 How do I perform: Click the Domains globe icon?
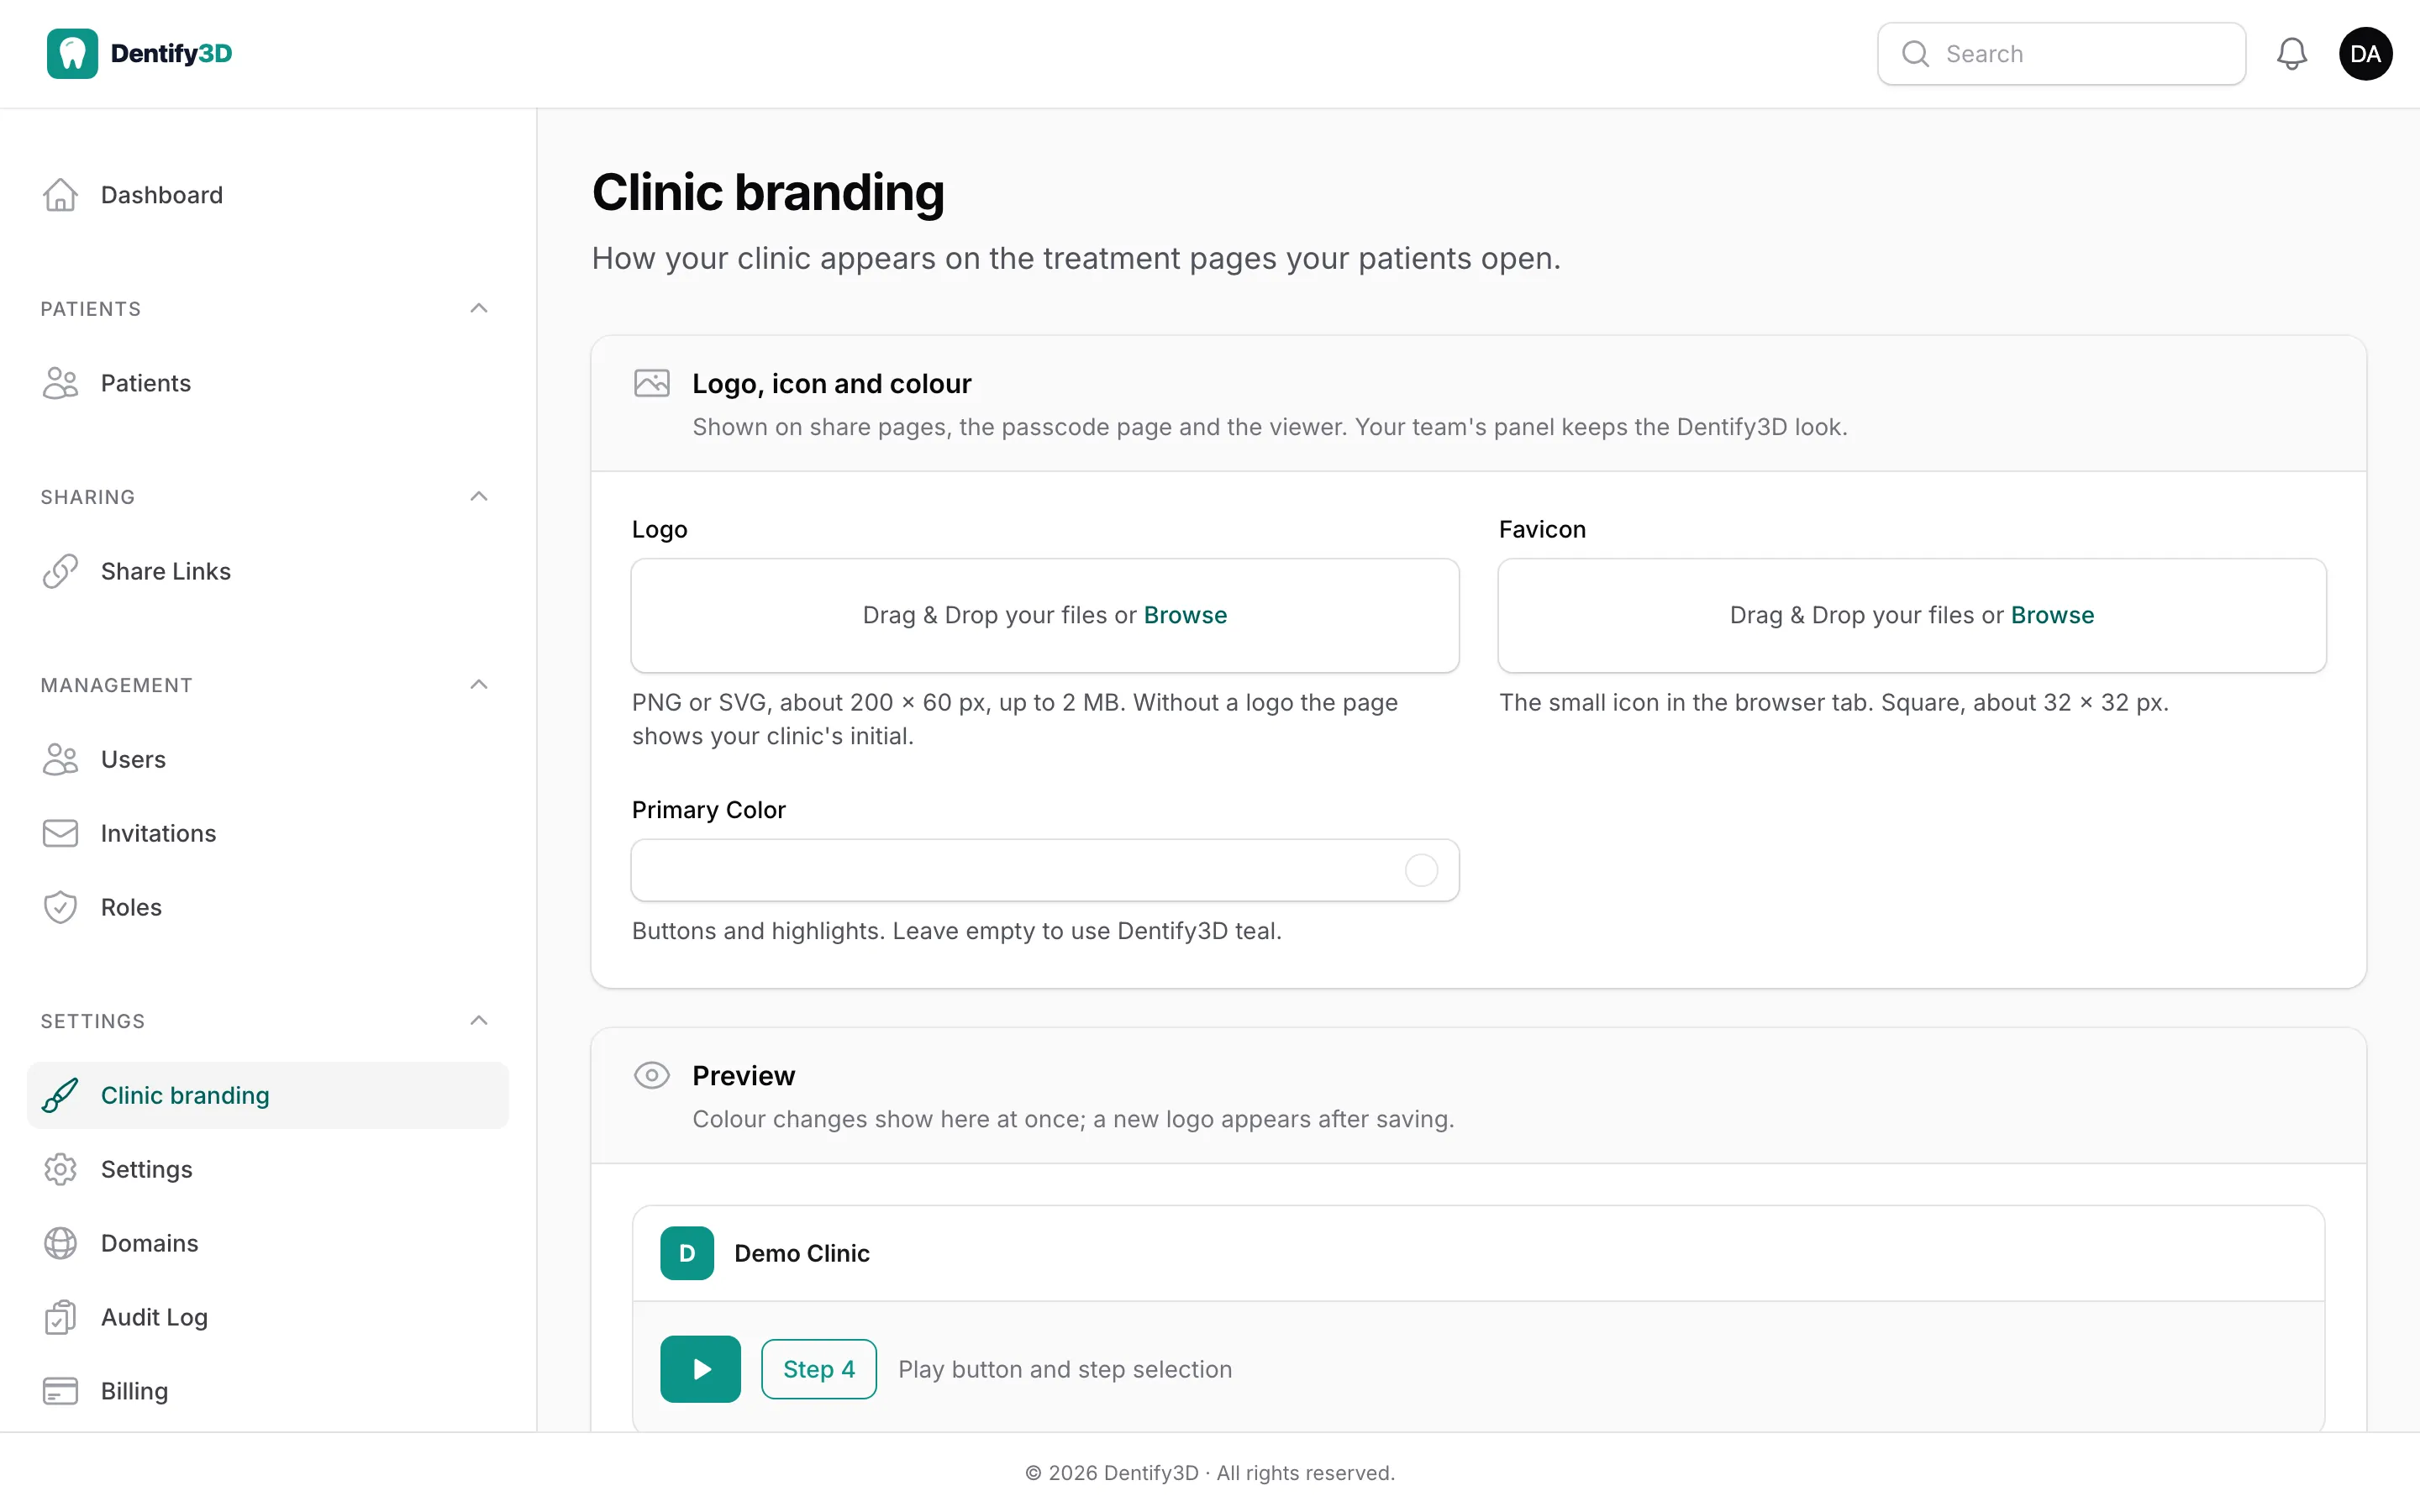point(60,1243)
